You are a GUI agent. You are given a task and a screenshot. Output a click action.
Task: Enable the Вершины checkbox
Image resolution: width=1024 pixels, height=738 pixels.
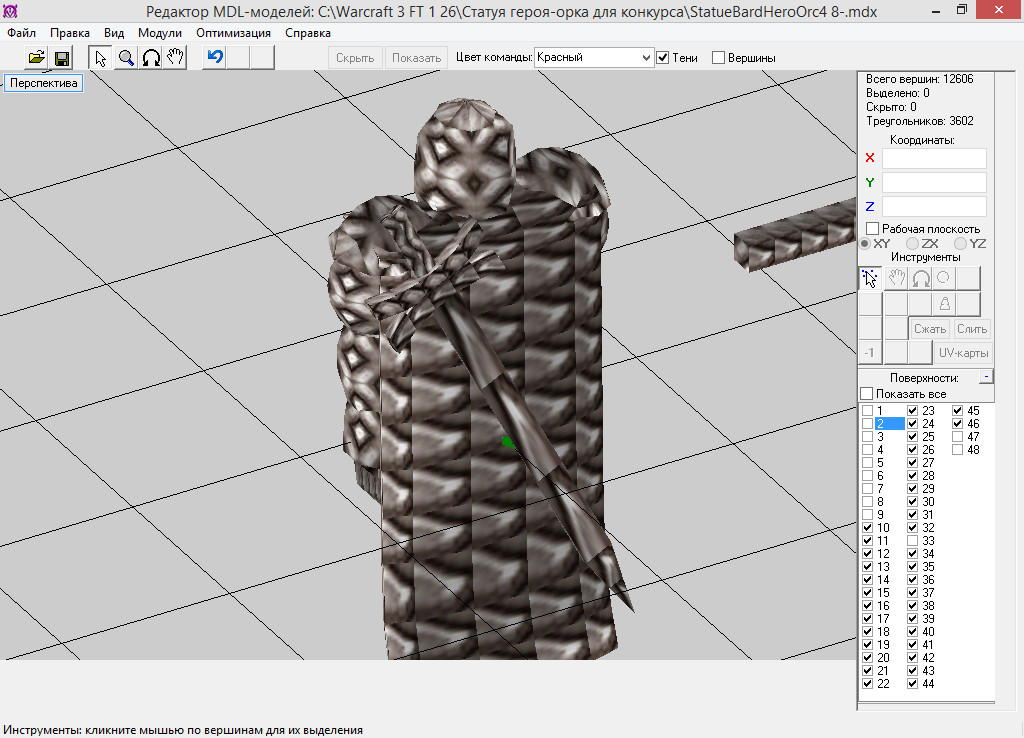coord(718,58)
